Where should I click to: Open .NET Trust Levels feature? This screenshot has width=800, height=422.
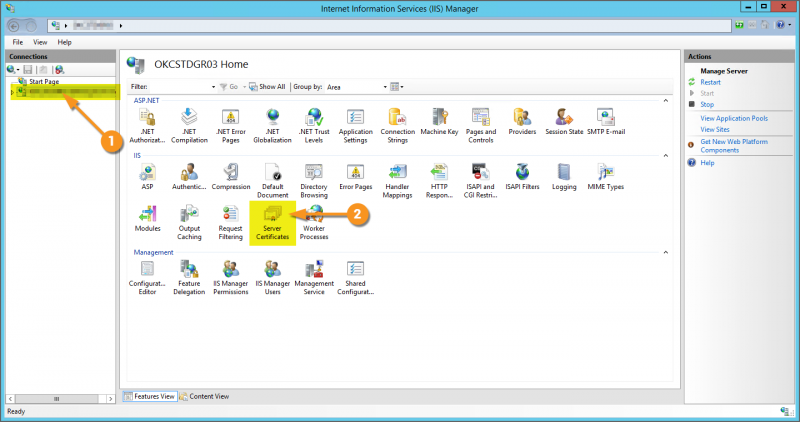(314, 126)
